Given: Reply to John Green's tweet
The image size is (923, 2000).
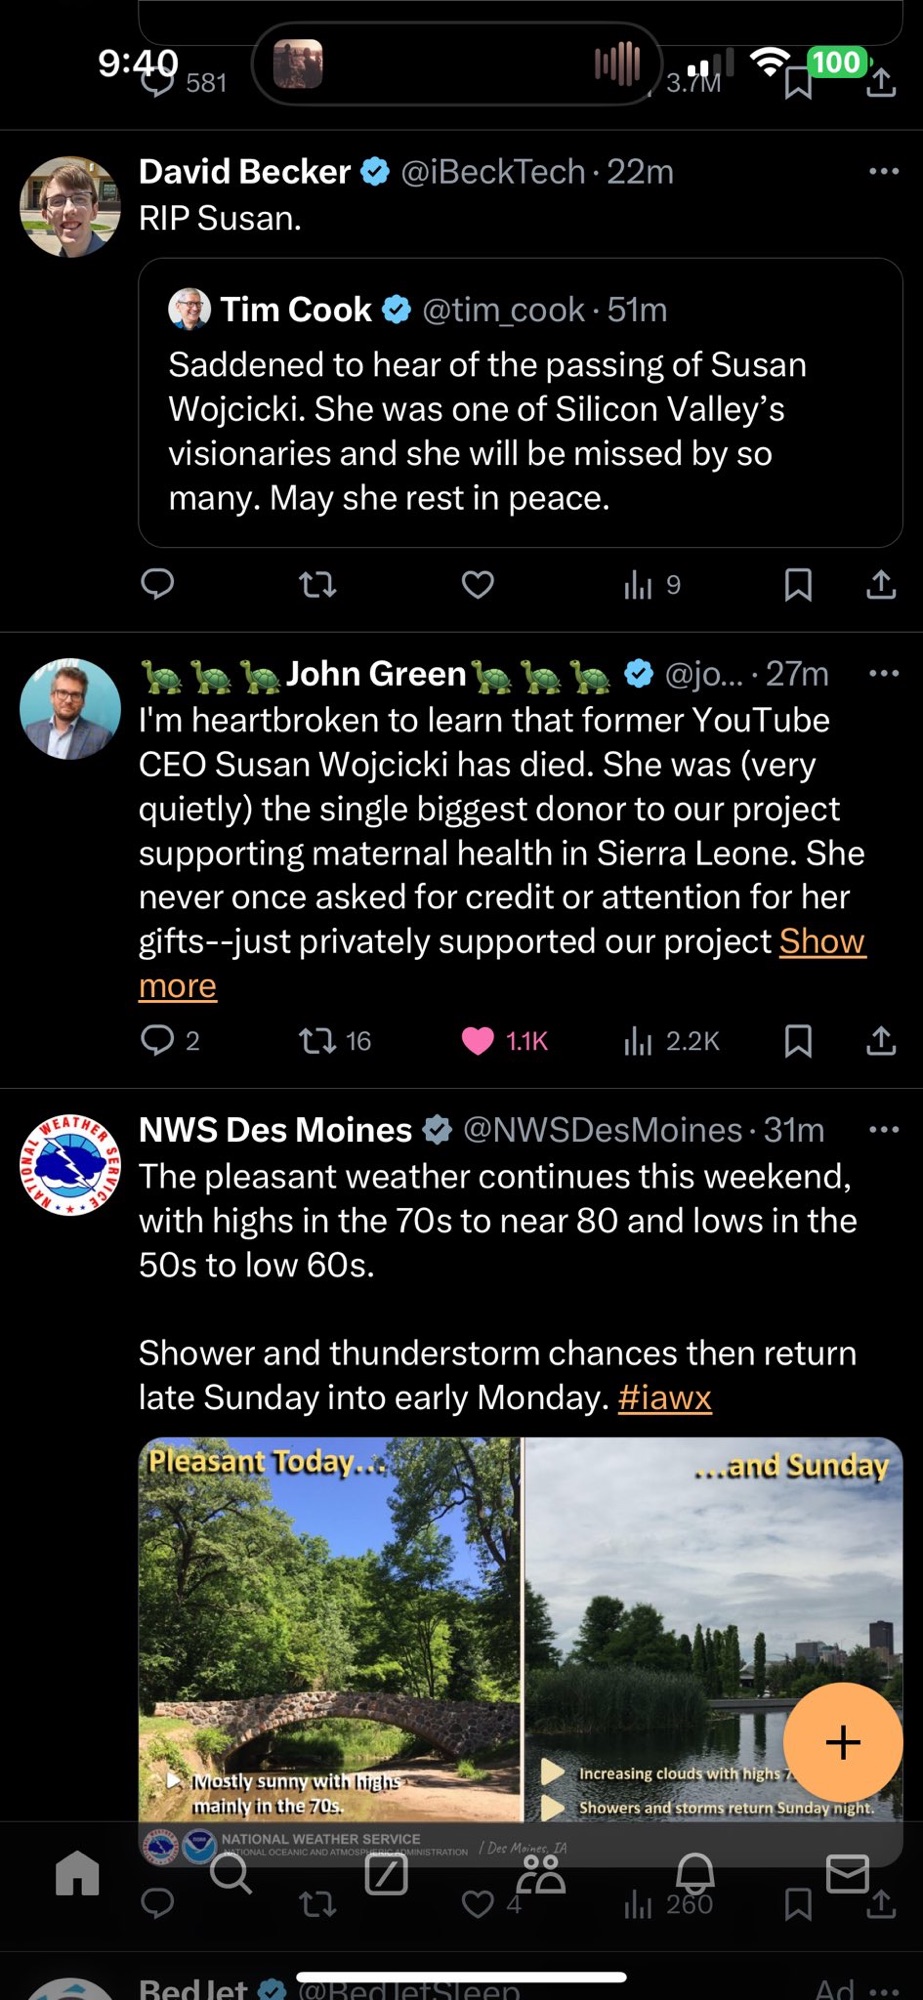Looking at the screenshot, I should click(x=157, y=1041).
